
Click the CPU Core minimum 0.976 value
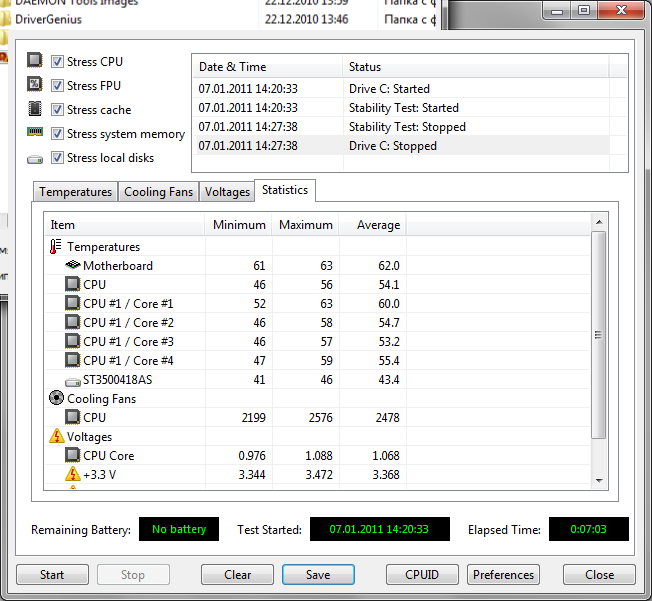coord(252,455)
